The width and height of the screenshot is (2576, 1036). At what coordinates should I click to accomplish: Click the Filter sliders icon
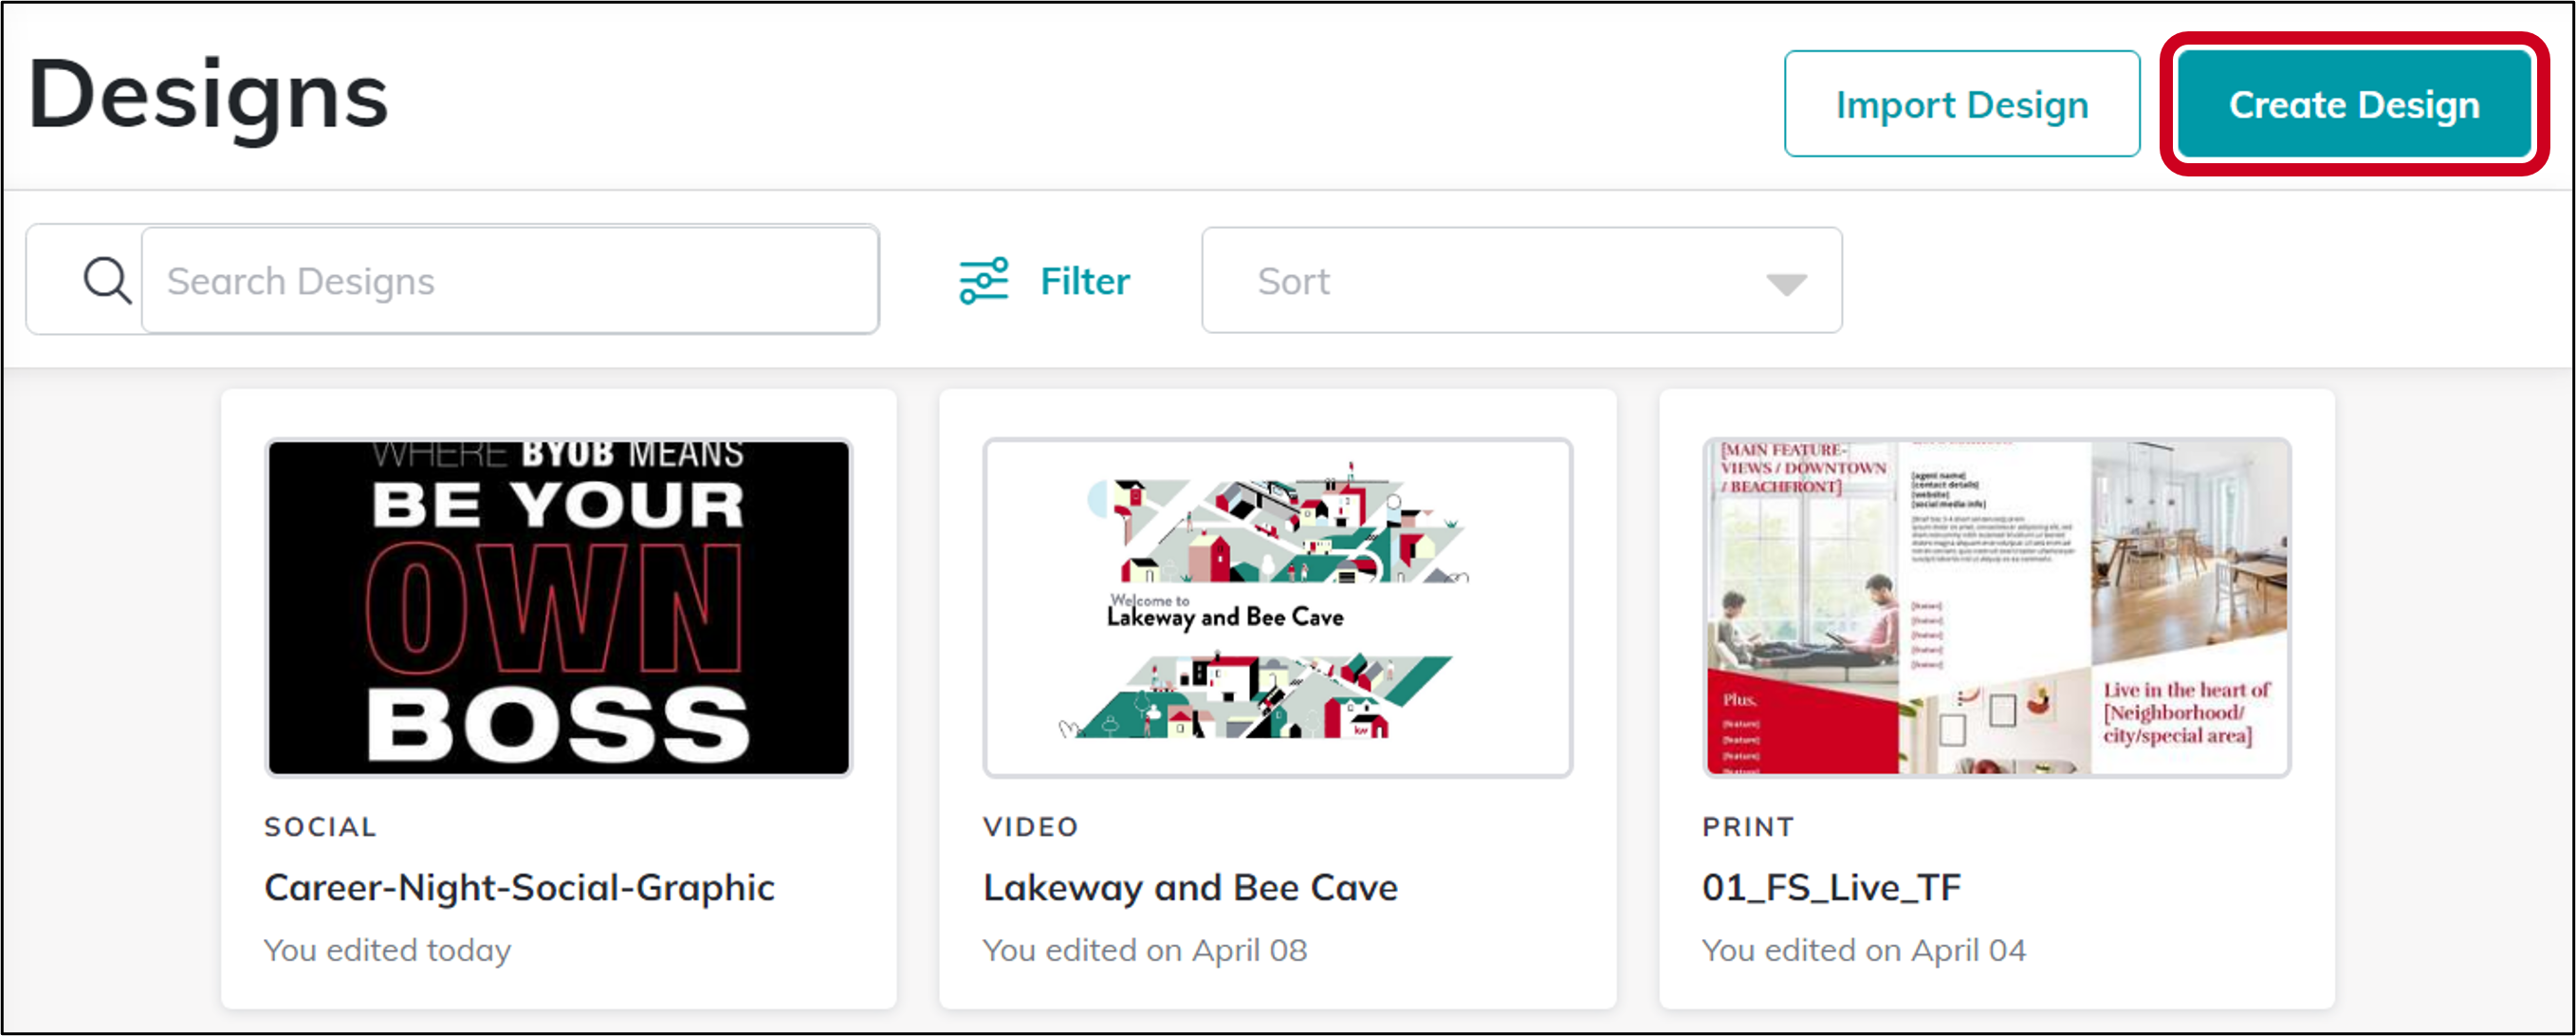pyautogui.click(x=983, y=281)
